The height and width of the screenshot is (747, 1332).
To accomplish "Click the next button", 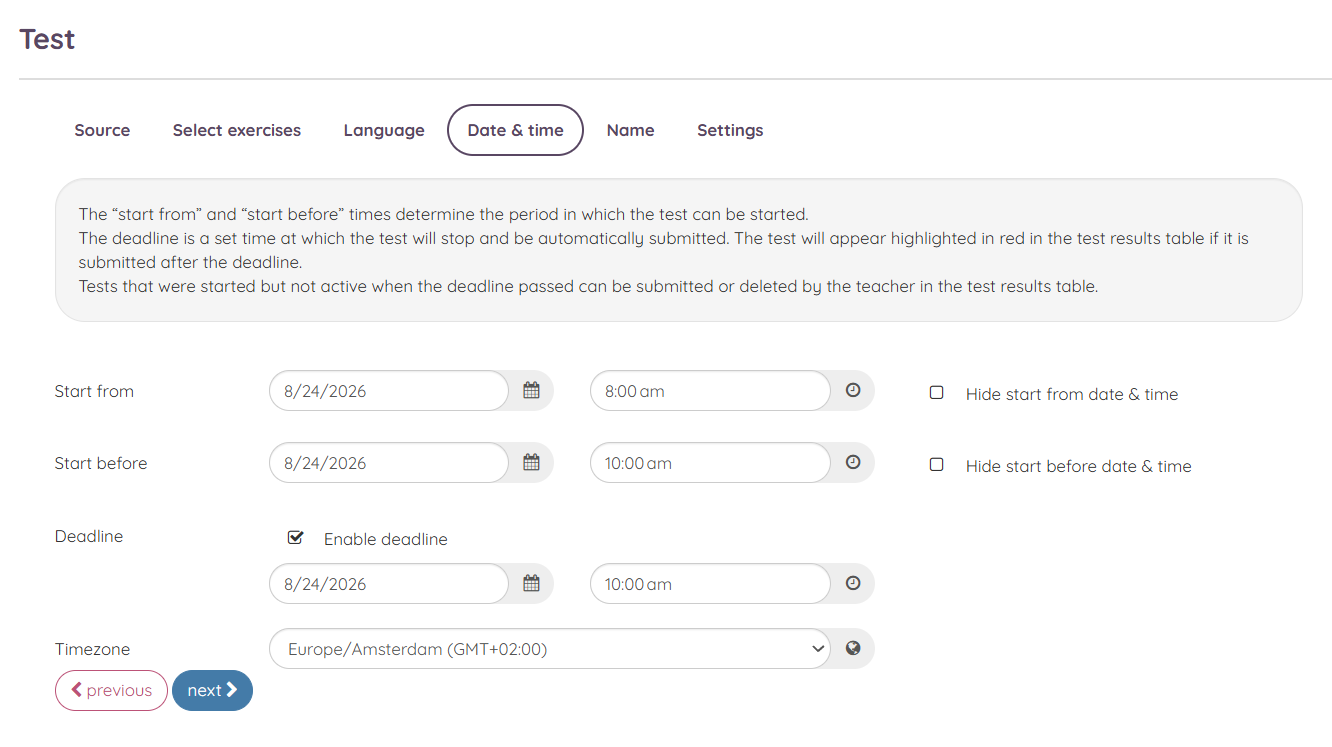I will pos(212,690).
